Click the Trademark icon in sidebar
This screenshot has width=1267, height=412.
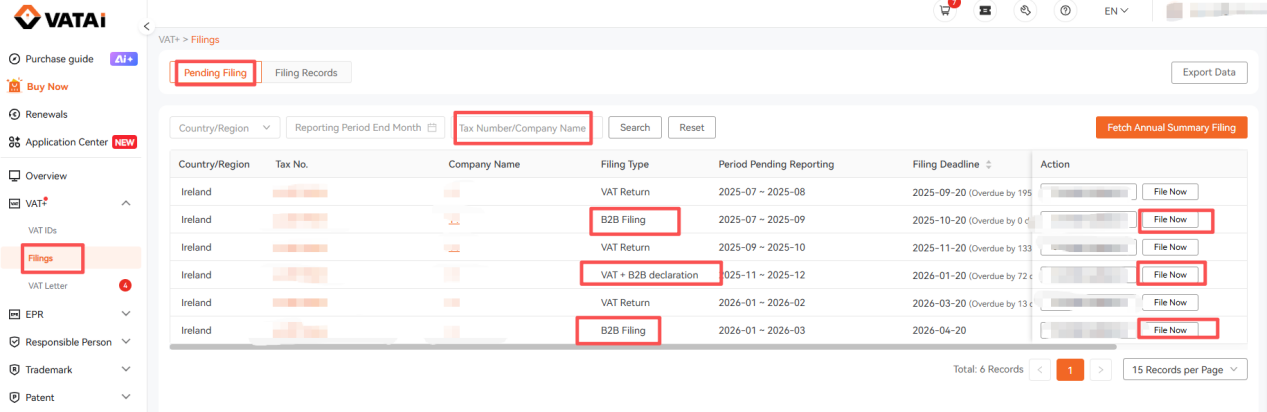click(x=14, y=370)
